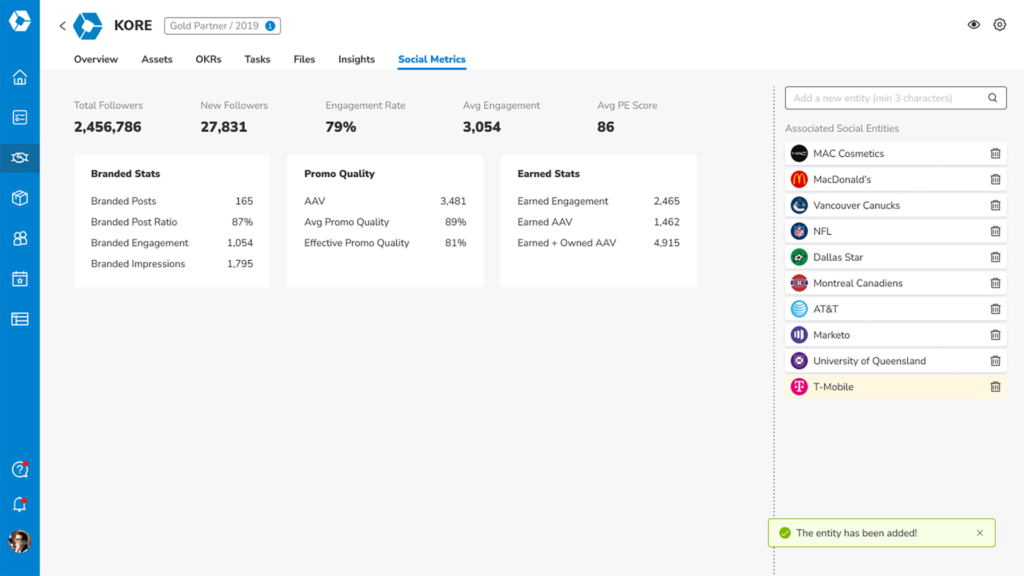This screenshot has width=1024, height=576.
Task: Remove the NFL entity using trash icon
Action: point(995,231)
